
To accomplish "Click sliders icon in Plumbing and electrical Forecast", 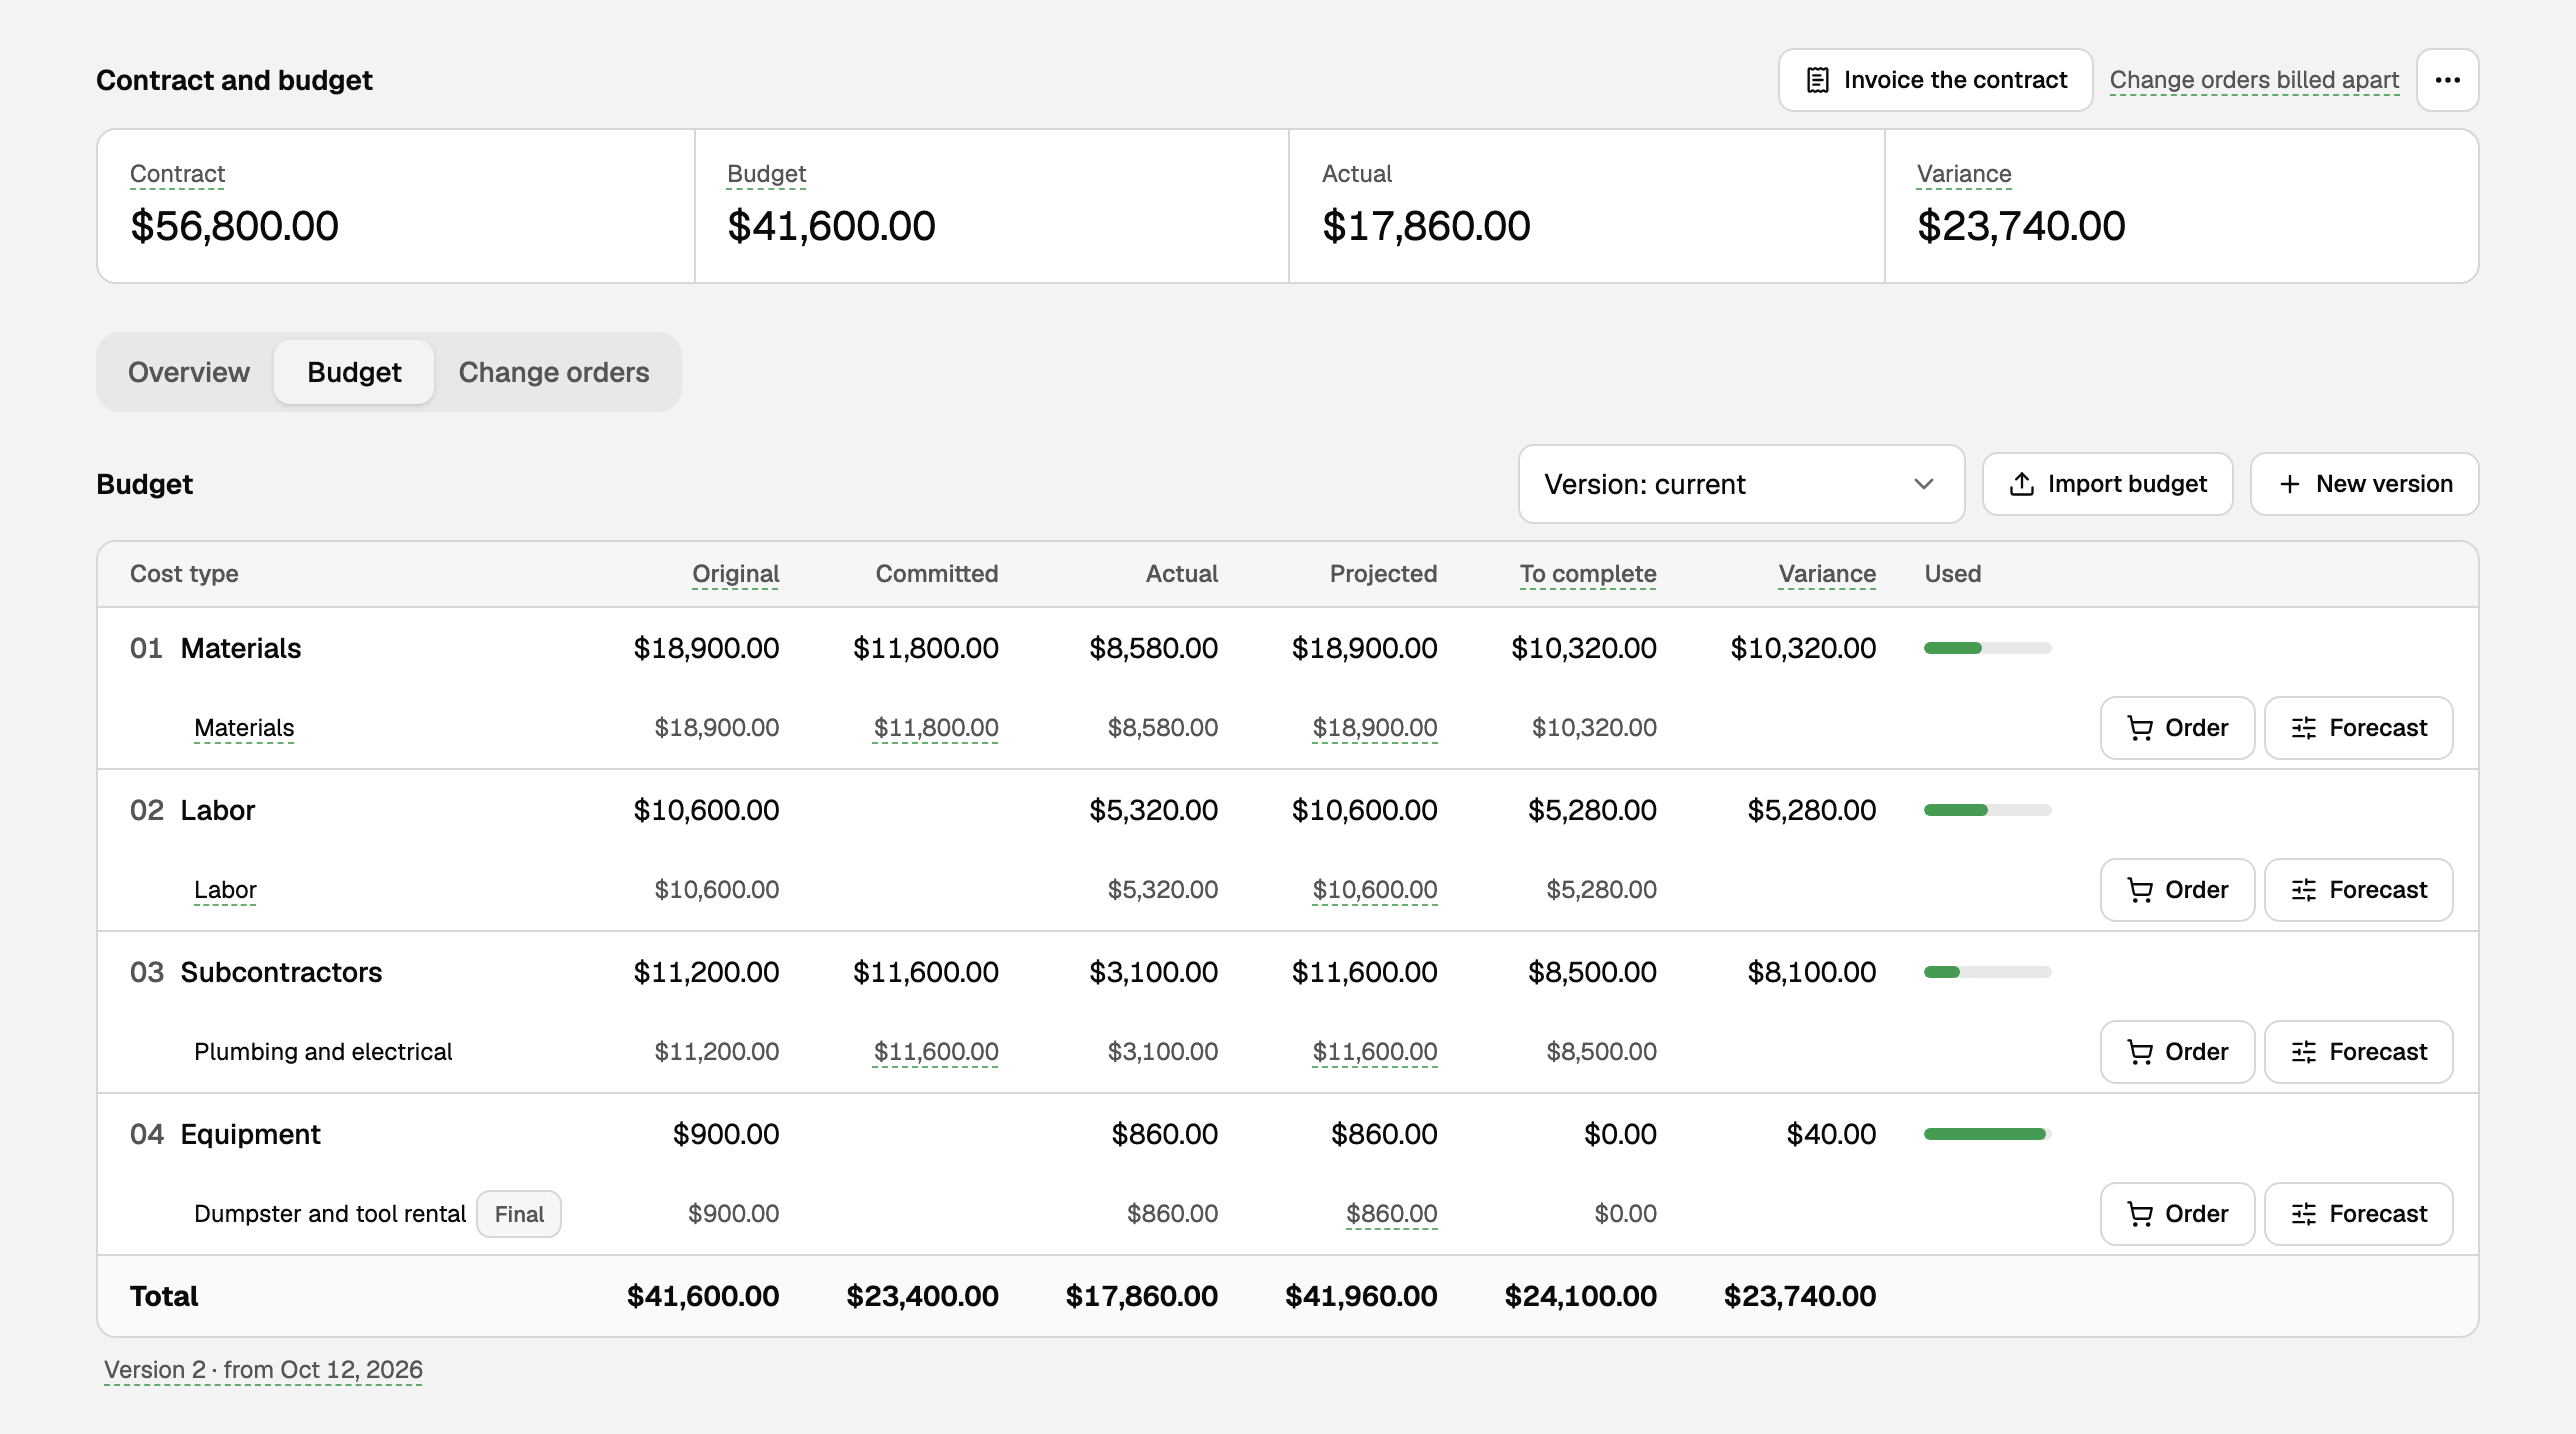I will 2304,1052.
